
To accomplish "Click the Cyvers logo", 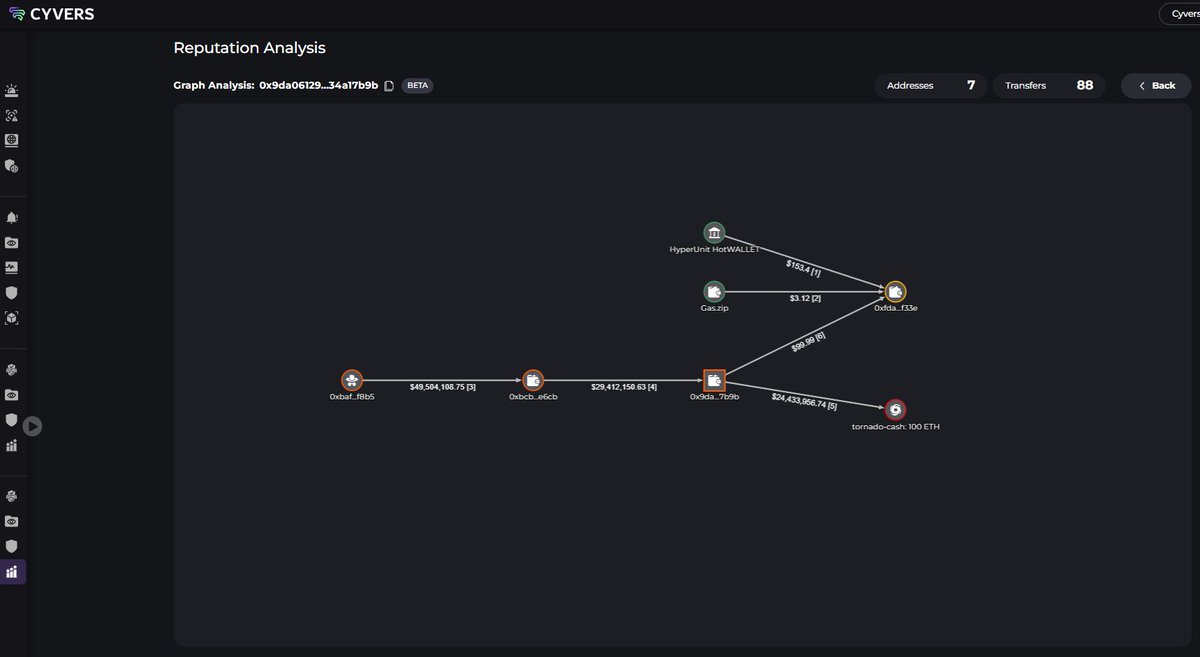I will 50,14.
